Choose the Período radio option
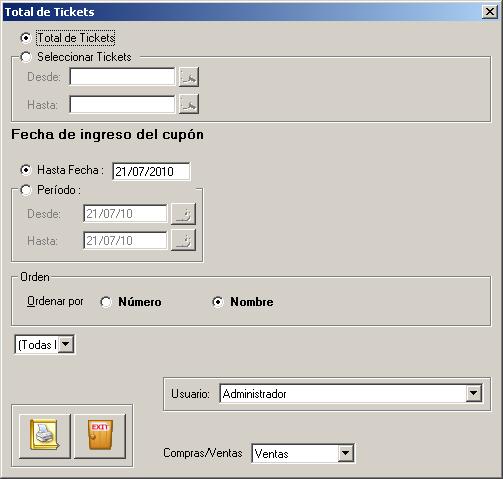Image resolution: width=503 pixels, height=479 pixels. (x=26, y=190)
